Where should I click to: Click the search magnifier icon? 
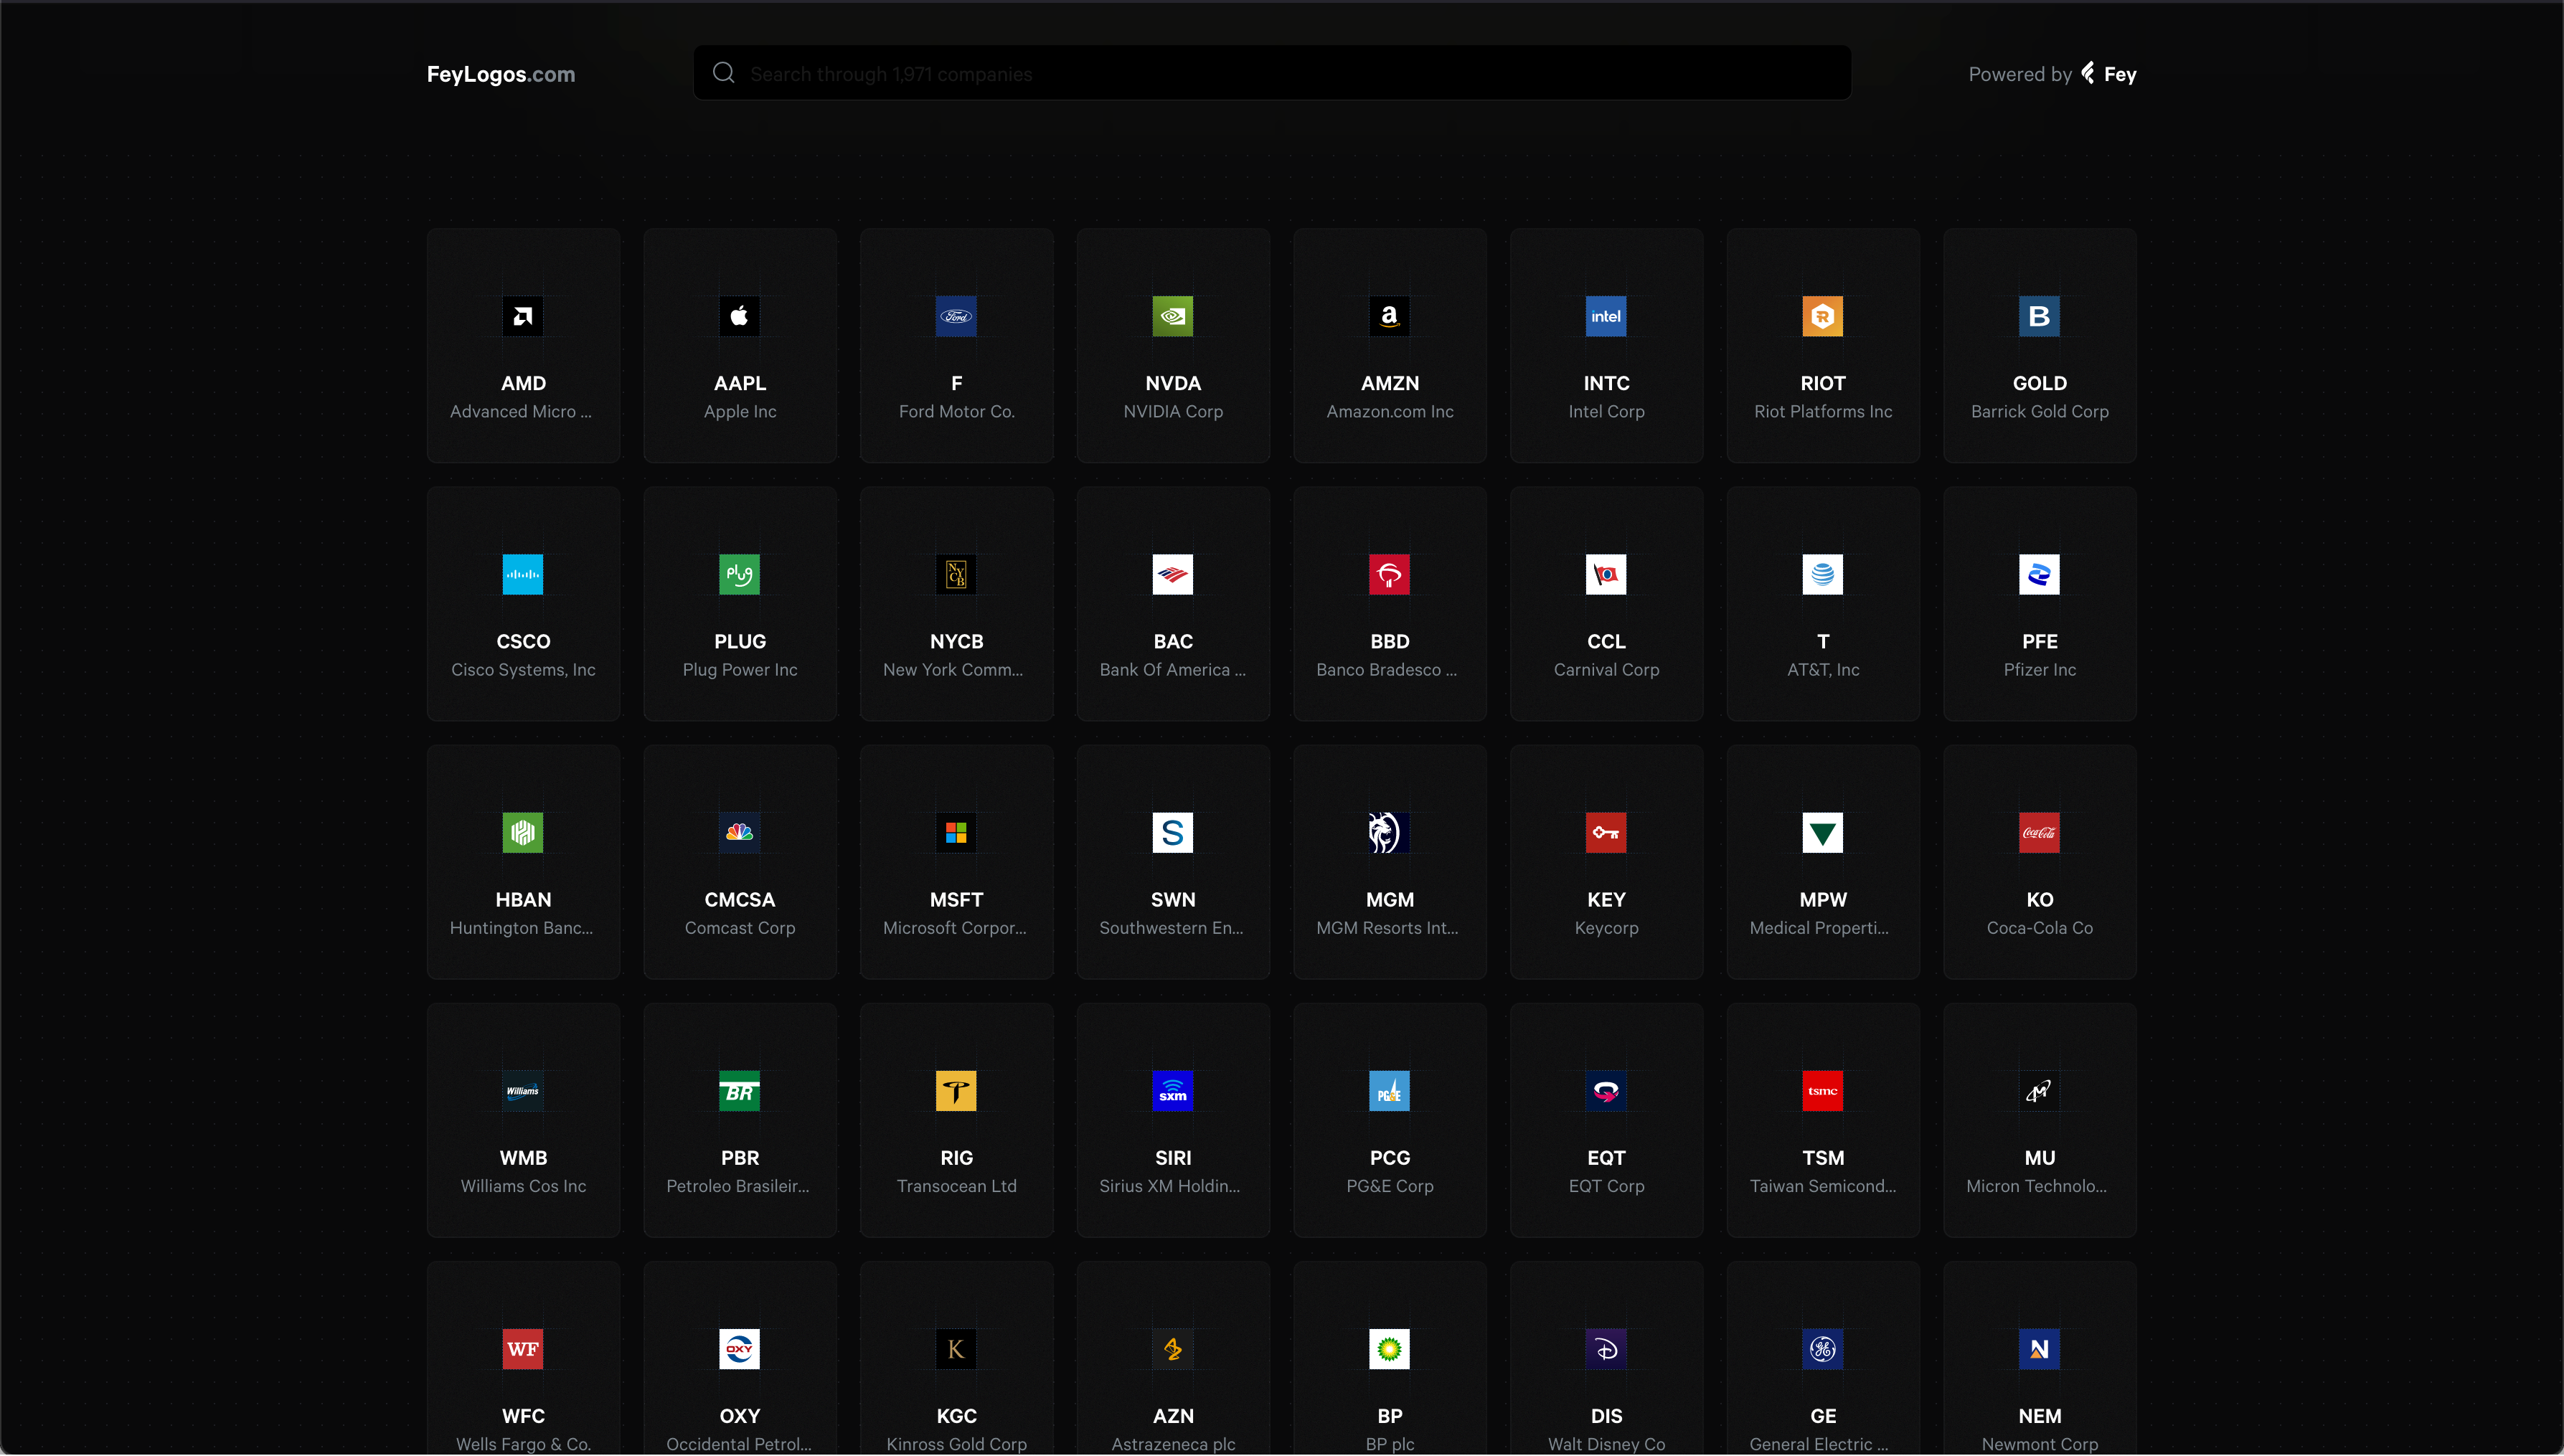[x=723, y=73]
